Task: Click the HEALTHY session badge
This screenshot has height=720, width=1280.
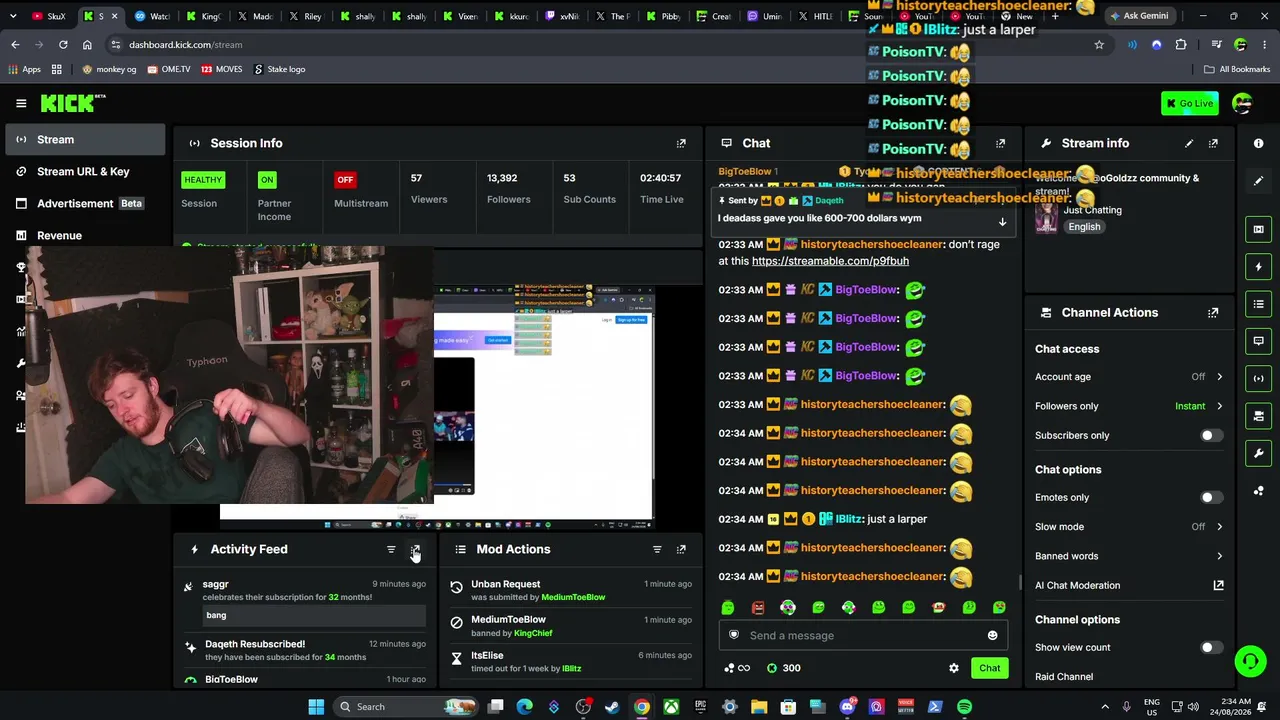Action: [x=203, y=180]
